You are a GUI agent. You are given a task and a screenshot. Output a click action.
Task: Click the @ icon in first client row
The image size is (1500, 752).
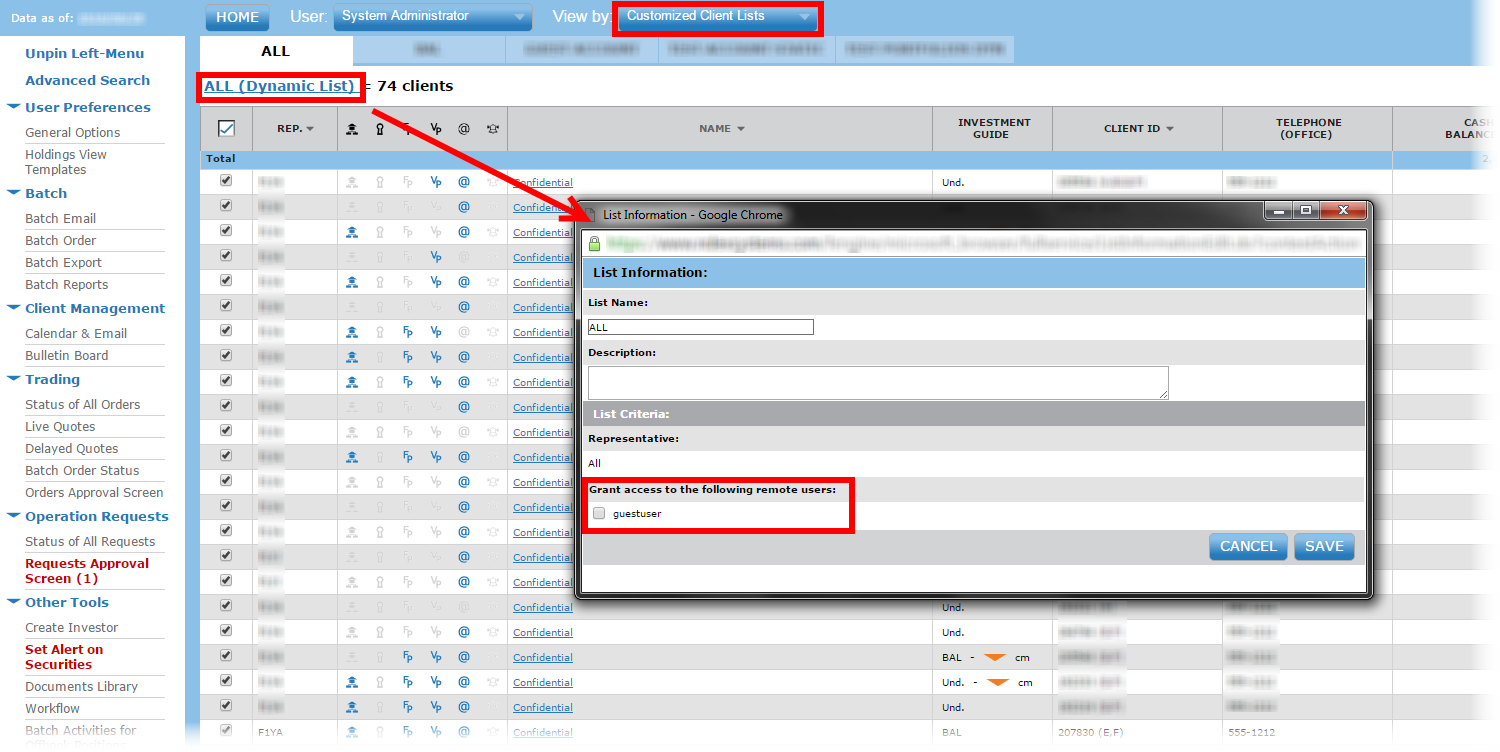[464, 182]
